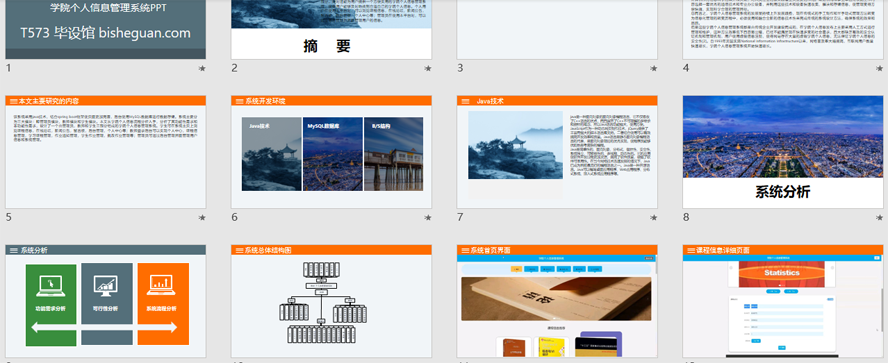Image resolution: width=888 pixels, height=363 pixels.
Task: Click the transition star under slide 5
Action: pos(202,217)
